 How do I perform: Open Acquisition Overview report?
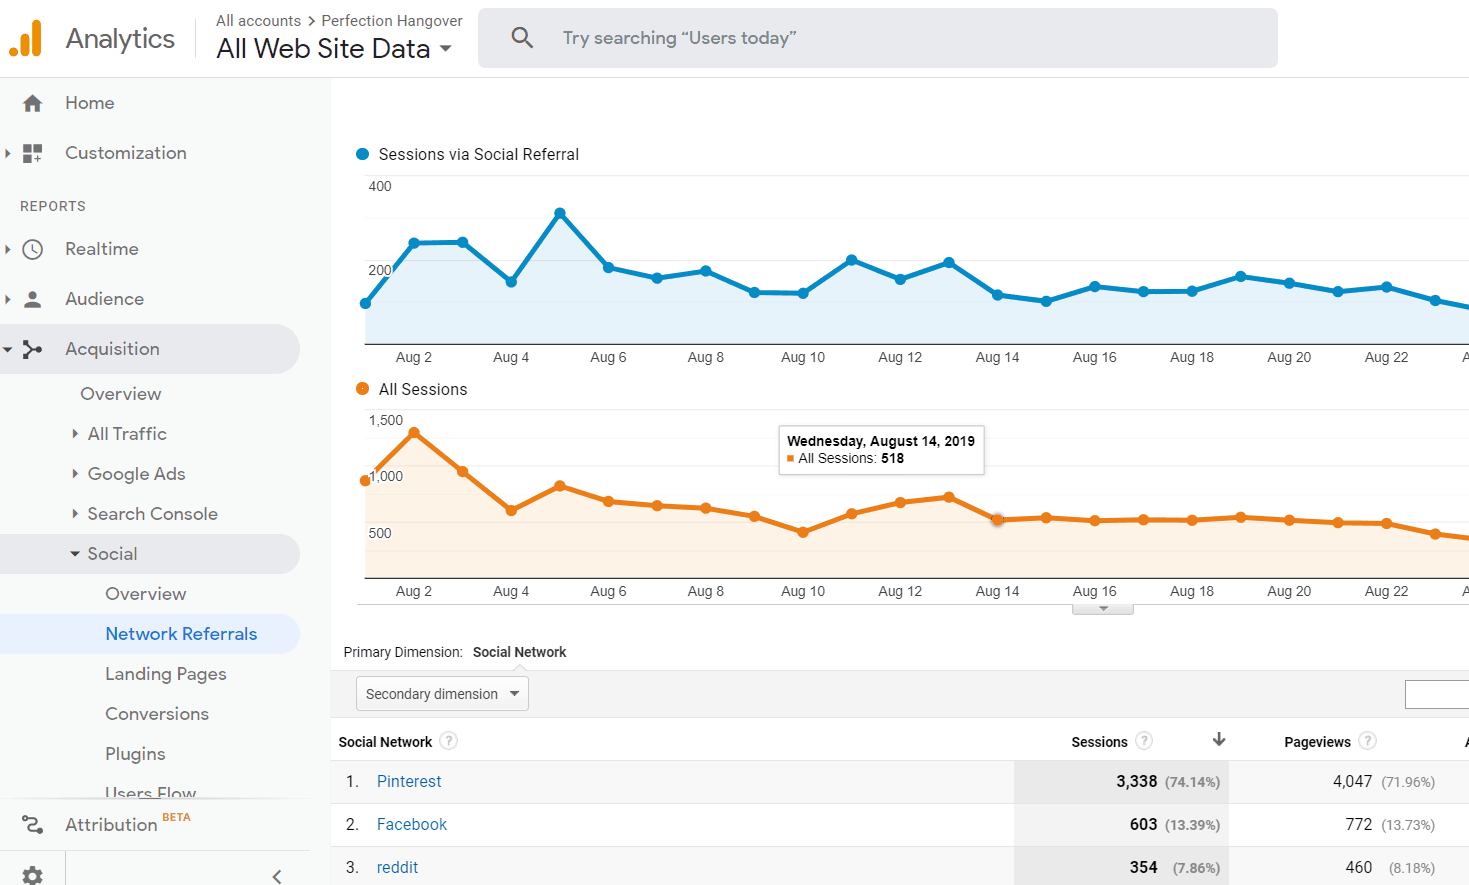[x=121, y=394]
